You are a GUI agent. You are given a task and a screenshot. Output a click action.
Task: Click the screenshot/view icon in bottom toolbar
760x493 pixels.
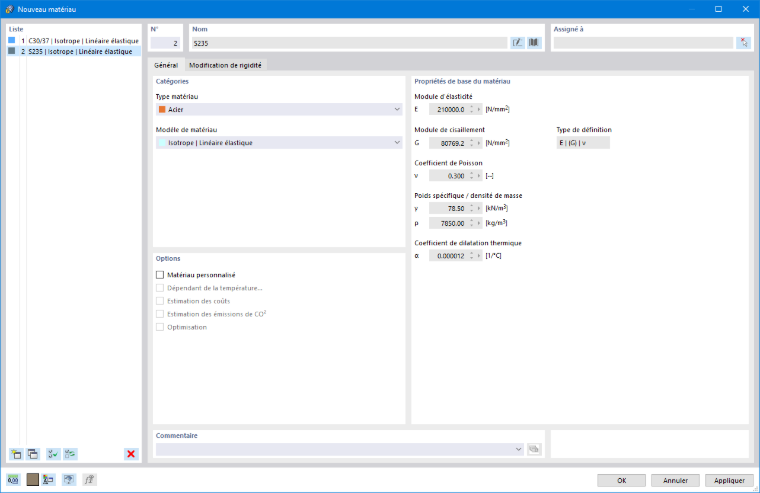[x=69, y=480]
